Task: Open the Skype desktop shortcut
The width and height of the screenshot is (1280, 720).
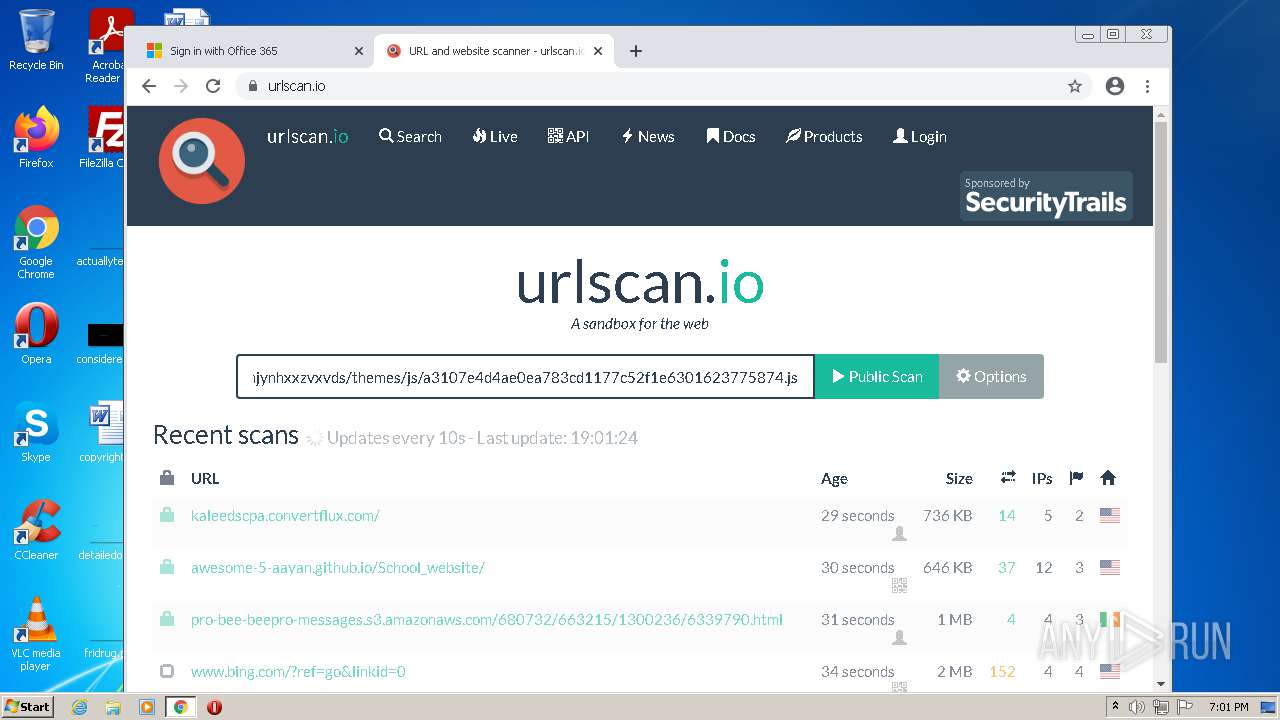Action: point(36,431)
